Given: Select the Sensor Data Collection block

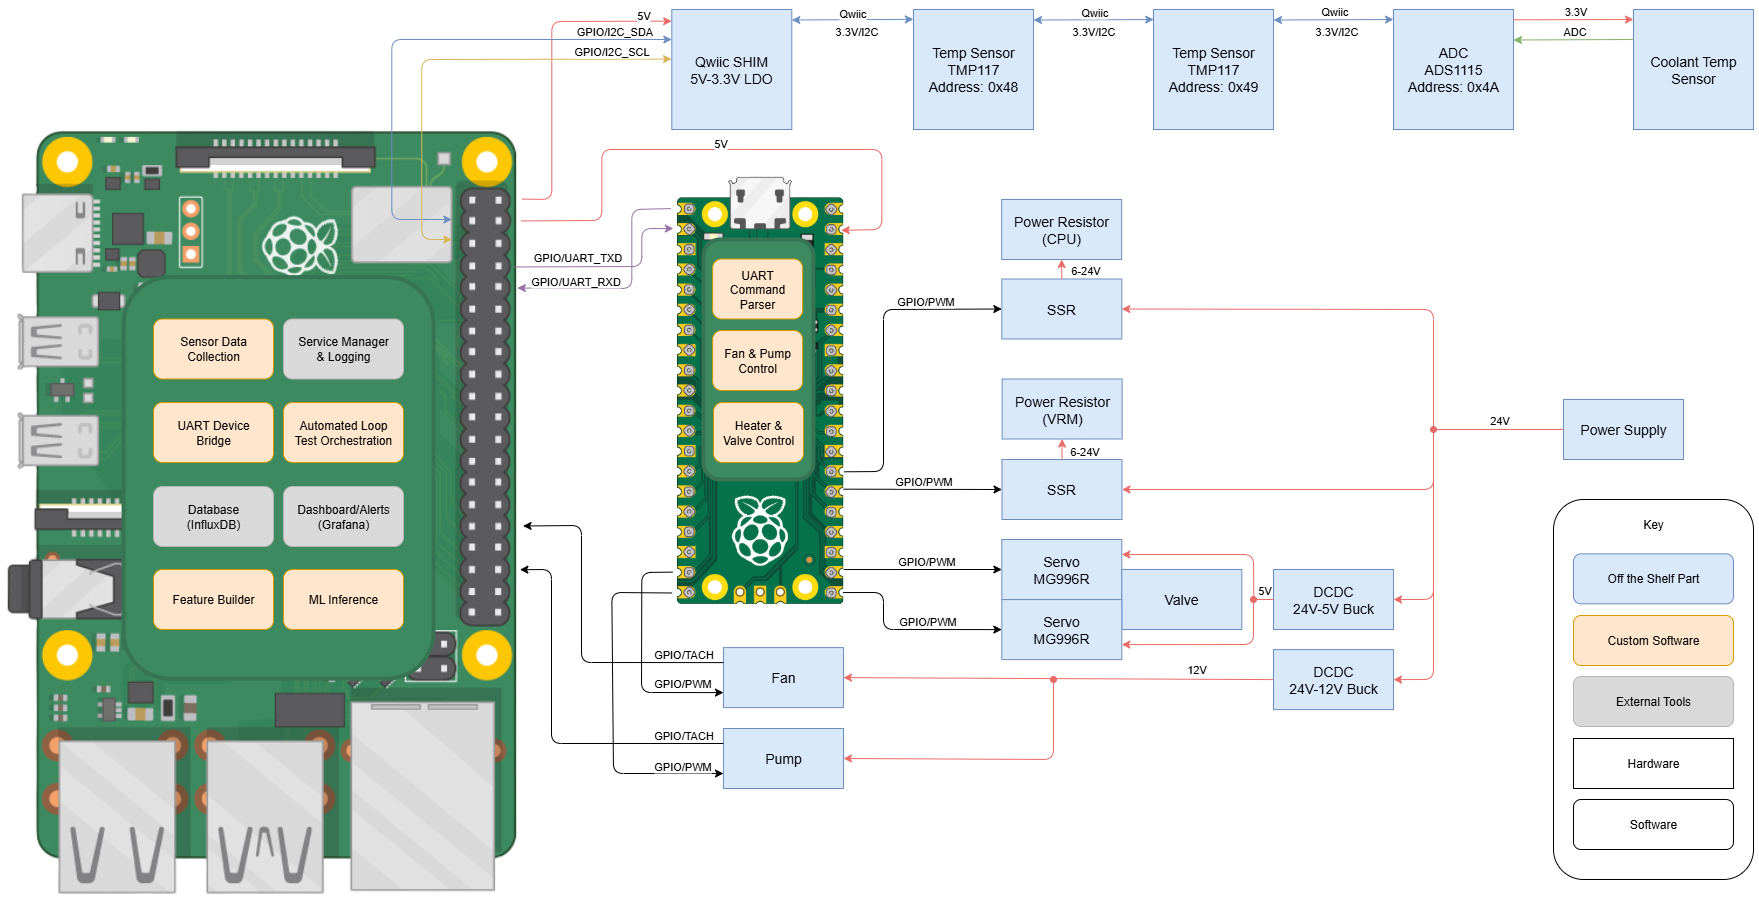Looking at the screenshot, I should 213,349.
